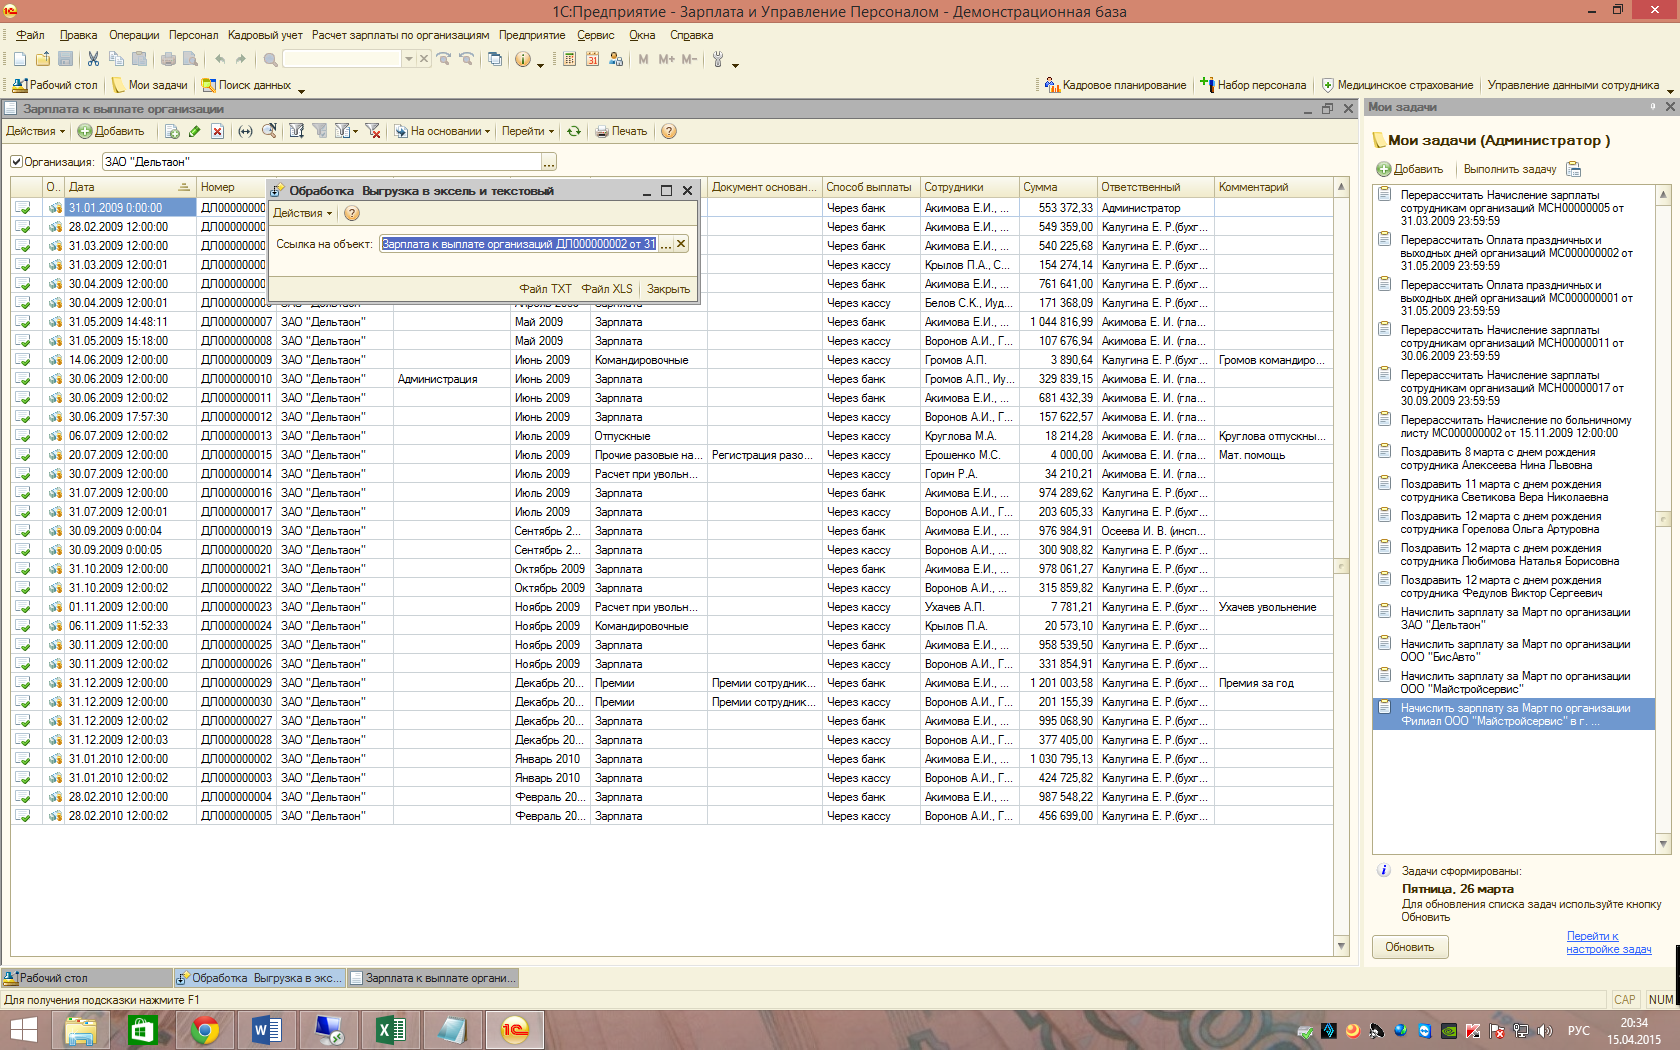Click the document list vertical scrollbar down arrow
The height and width of the screenshot is (1050, 1680).
(x=1341, y=946)
